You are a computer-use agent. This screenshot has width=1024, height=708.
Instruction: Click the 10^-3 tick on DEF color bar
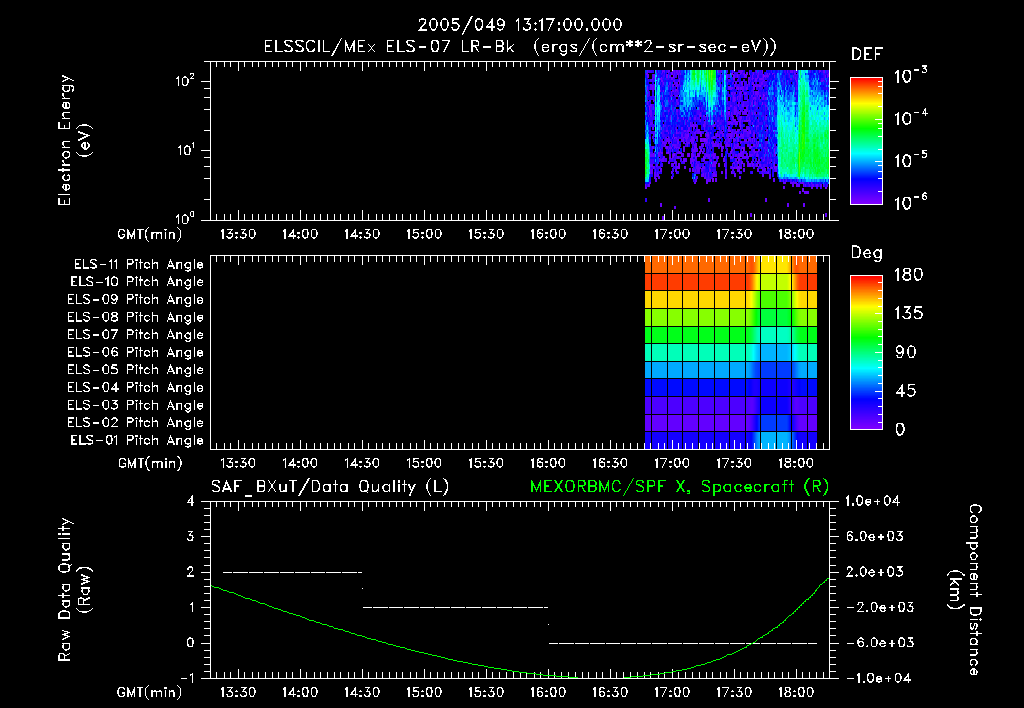911,75
